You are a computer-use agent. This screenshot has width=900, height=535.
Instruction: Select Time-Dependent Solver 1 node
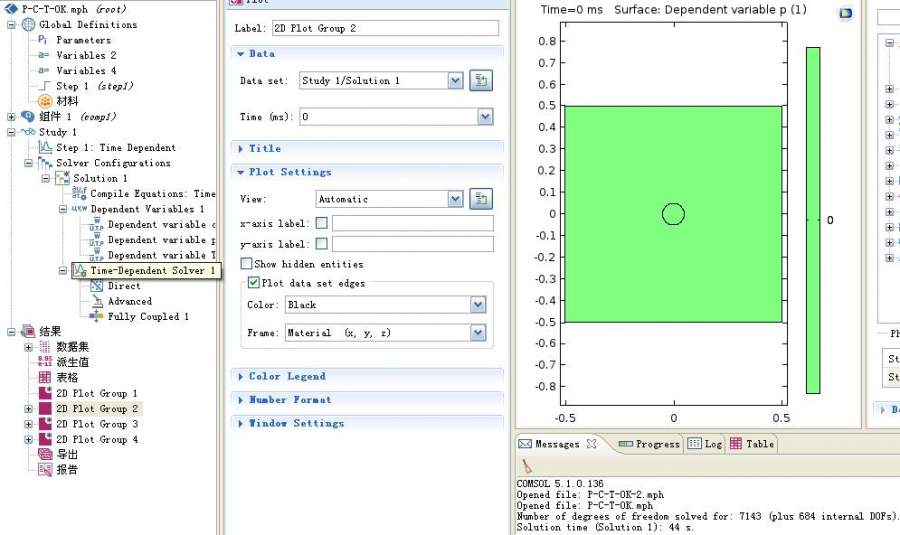pyautogui.click(x=153, y=270)
